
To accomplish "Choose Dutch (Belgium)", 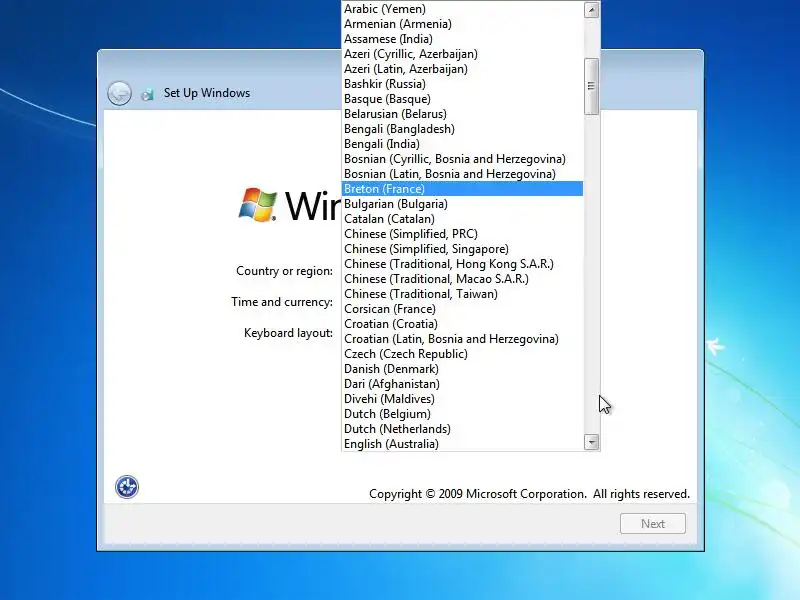I will pos(462,414).
